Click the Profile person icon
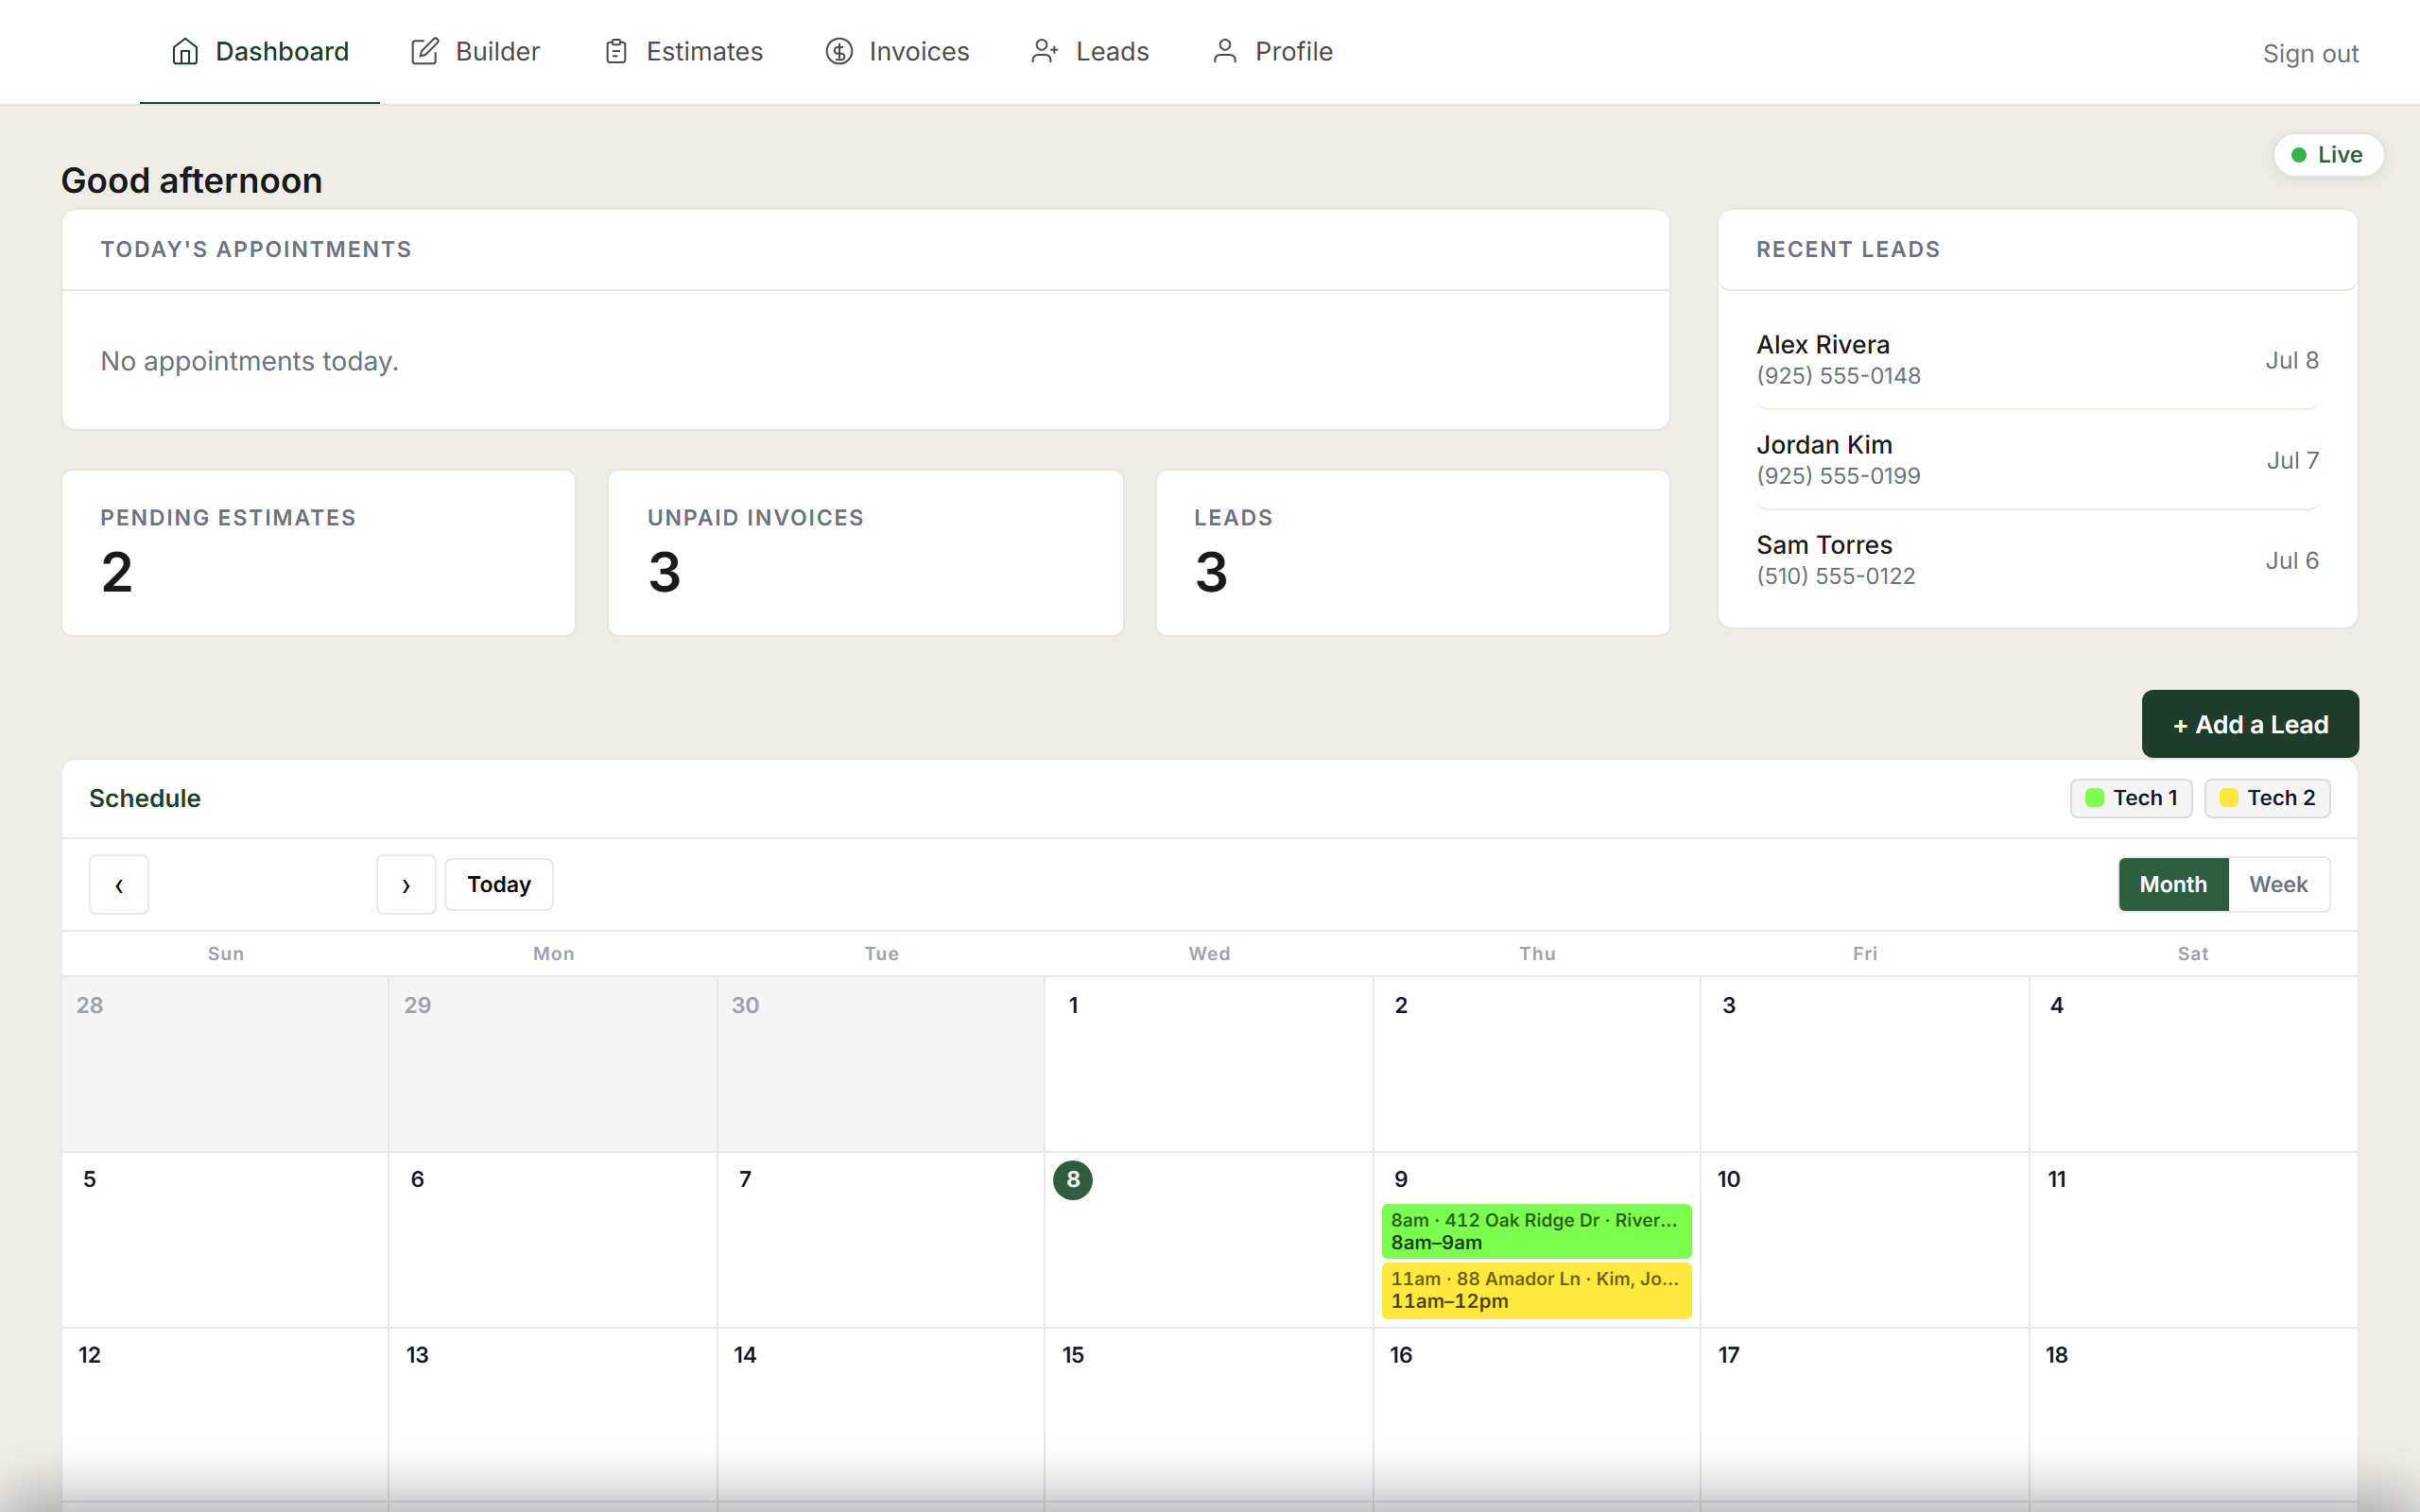Screen dimensions: 2420x1512 [x=1225, y=51]
